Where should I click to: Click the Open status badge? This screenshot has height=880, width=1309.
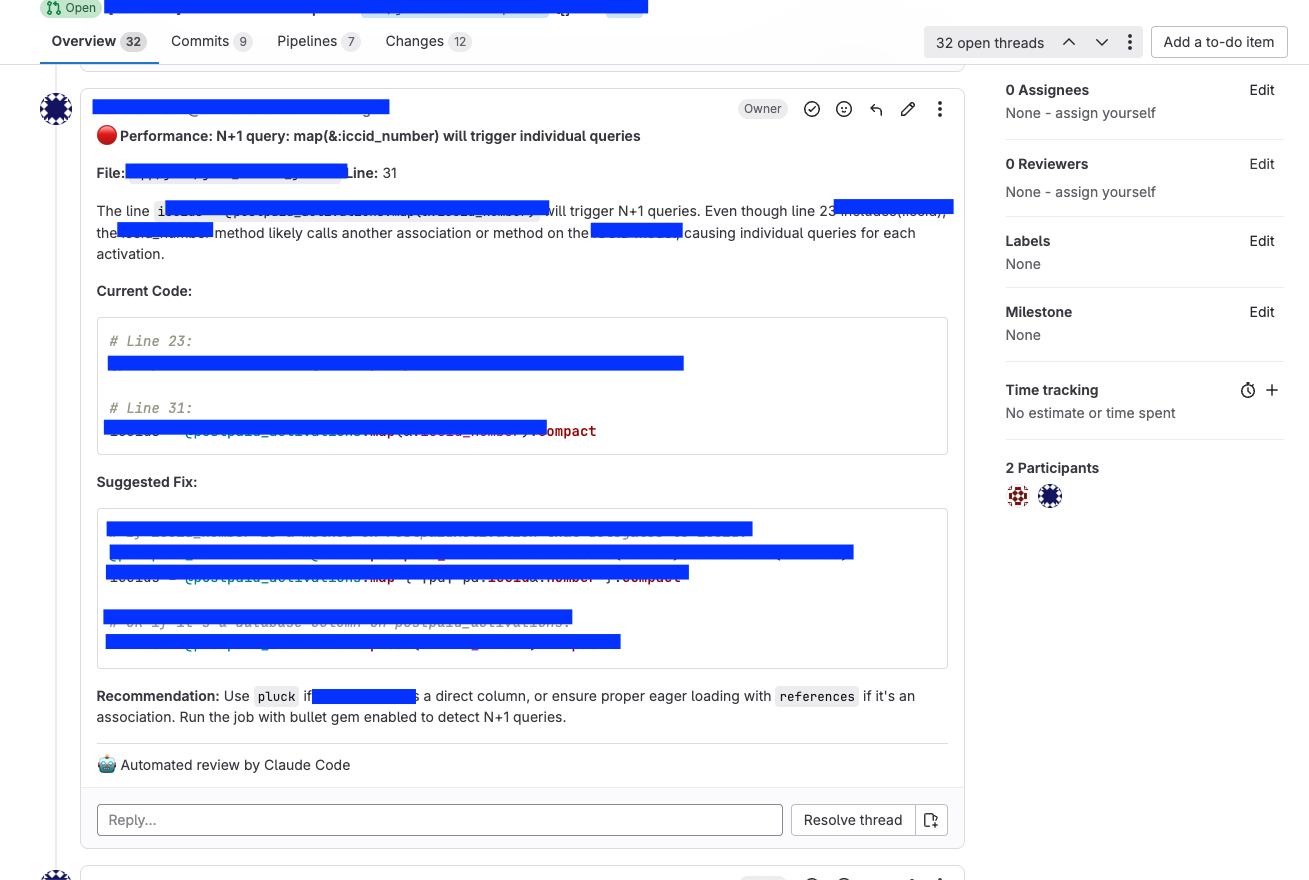coord(71,8)
